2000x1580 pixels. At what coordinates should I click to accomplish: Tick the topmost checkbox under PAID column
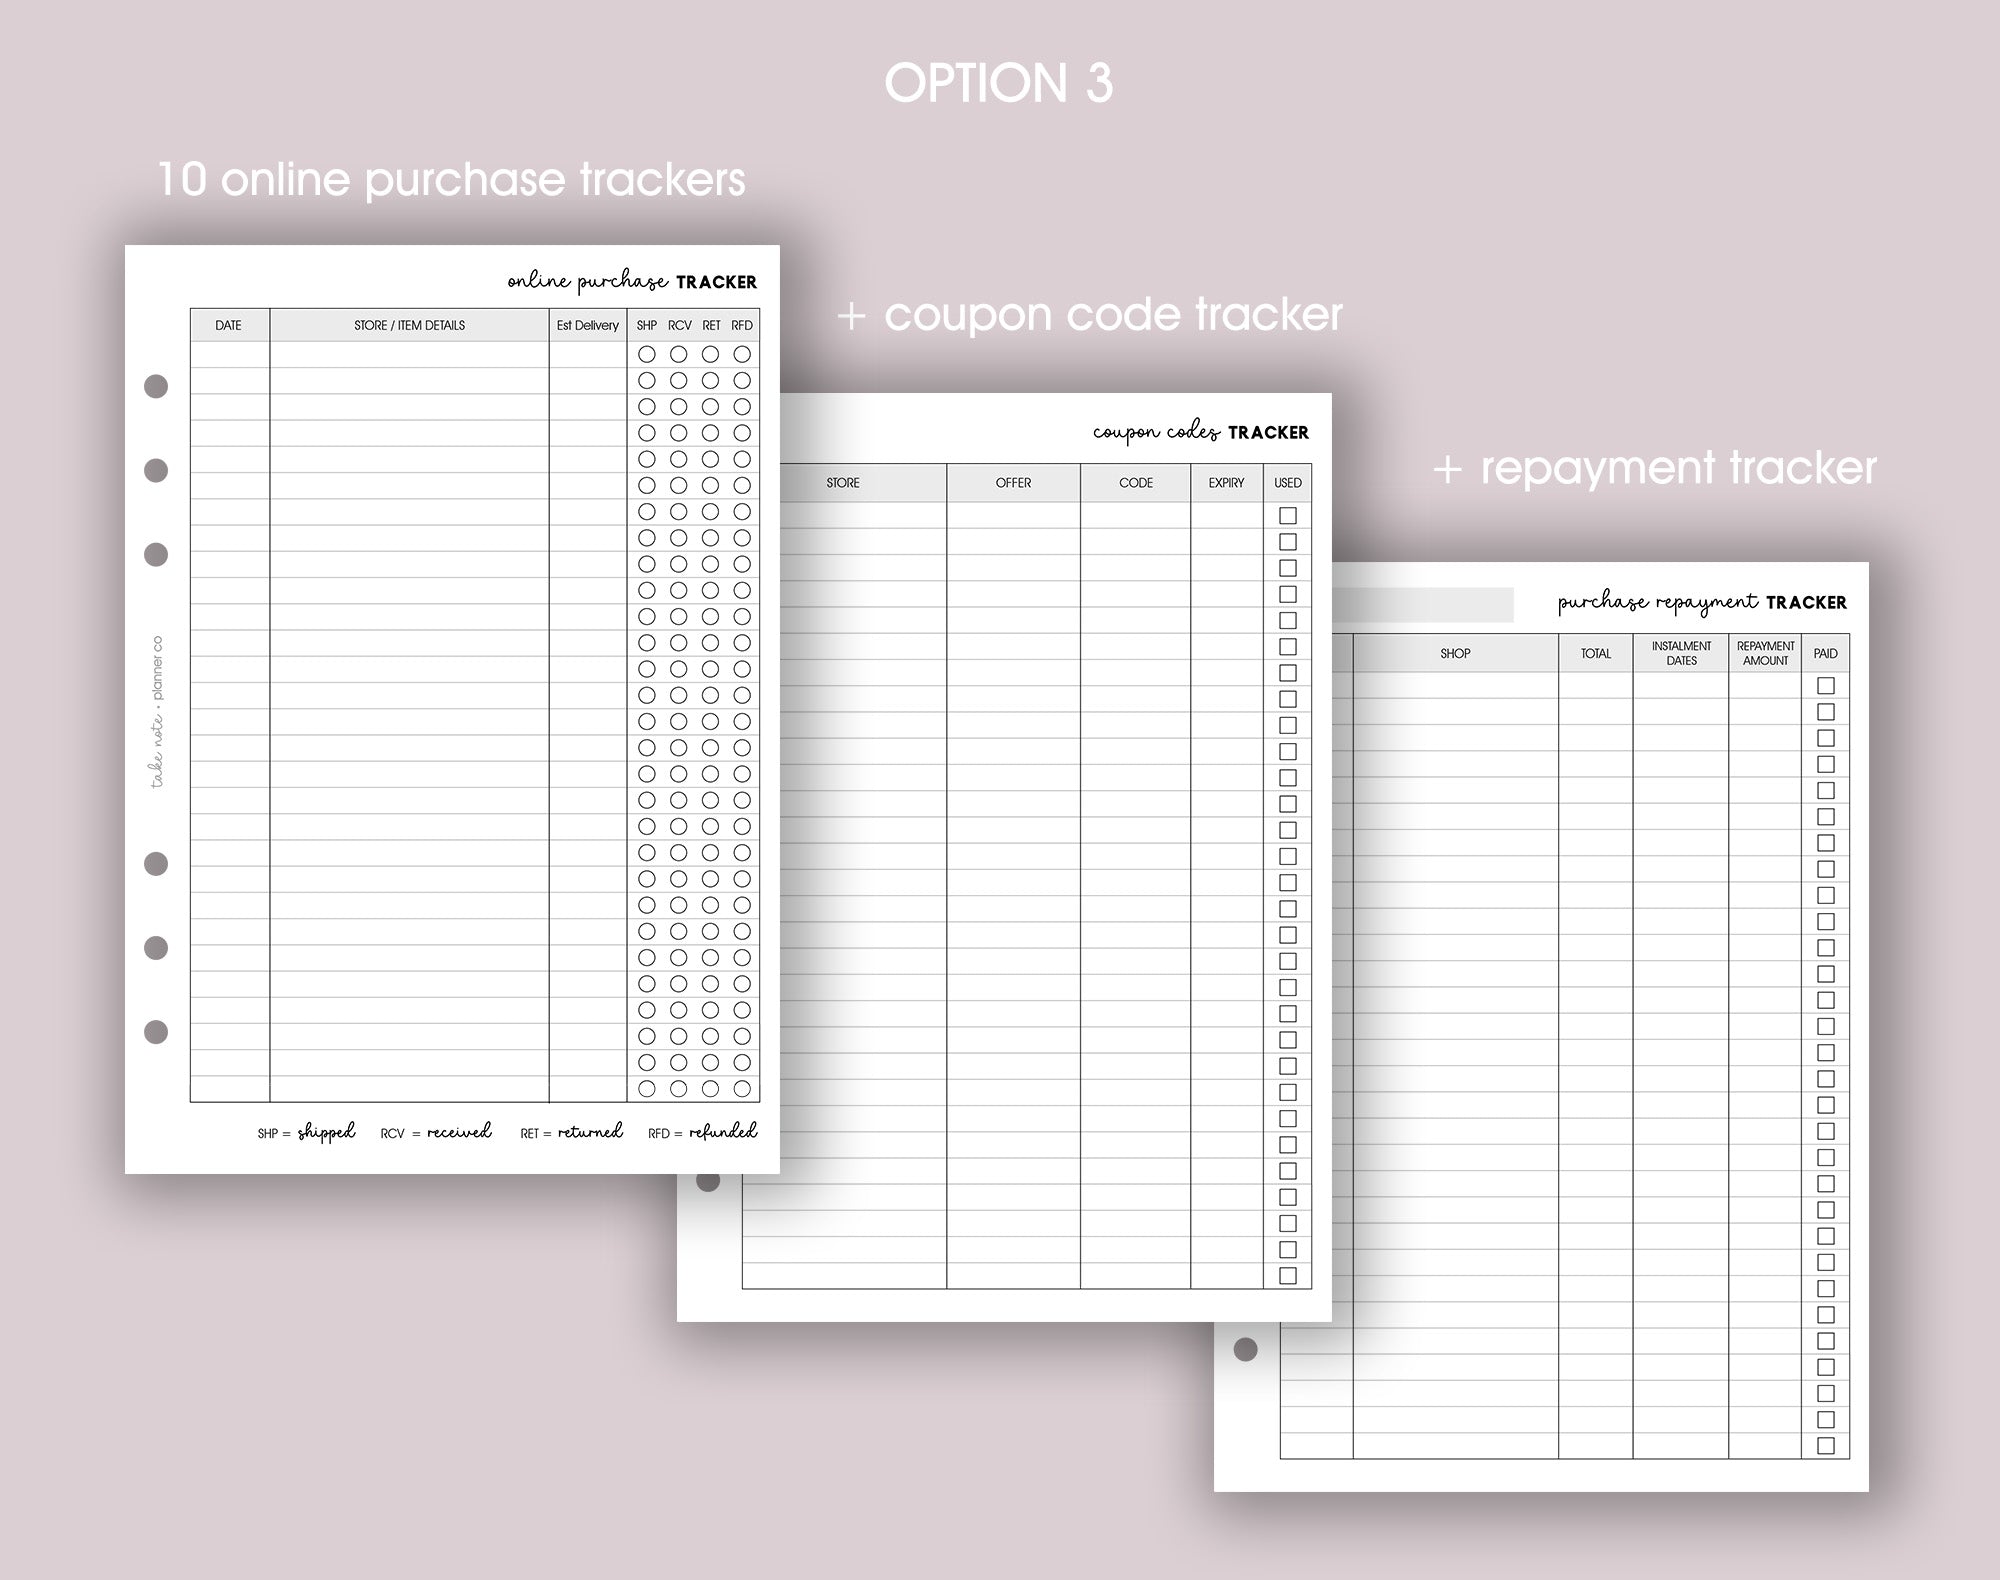[x=1826, y=686]
